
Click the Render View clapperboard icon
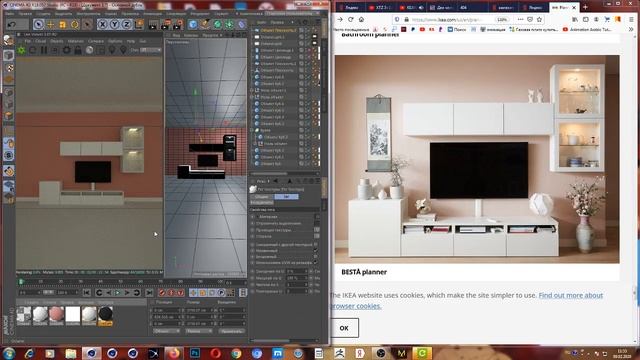tap(153, 24)
